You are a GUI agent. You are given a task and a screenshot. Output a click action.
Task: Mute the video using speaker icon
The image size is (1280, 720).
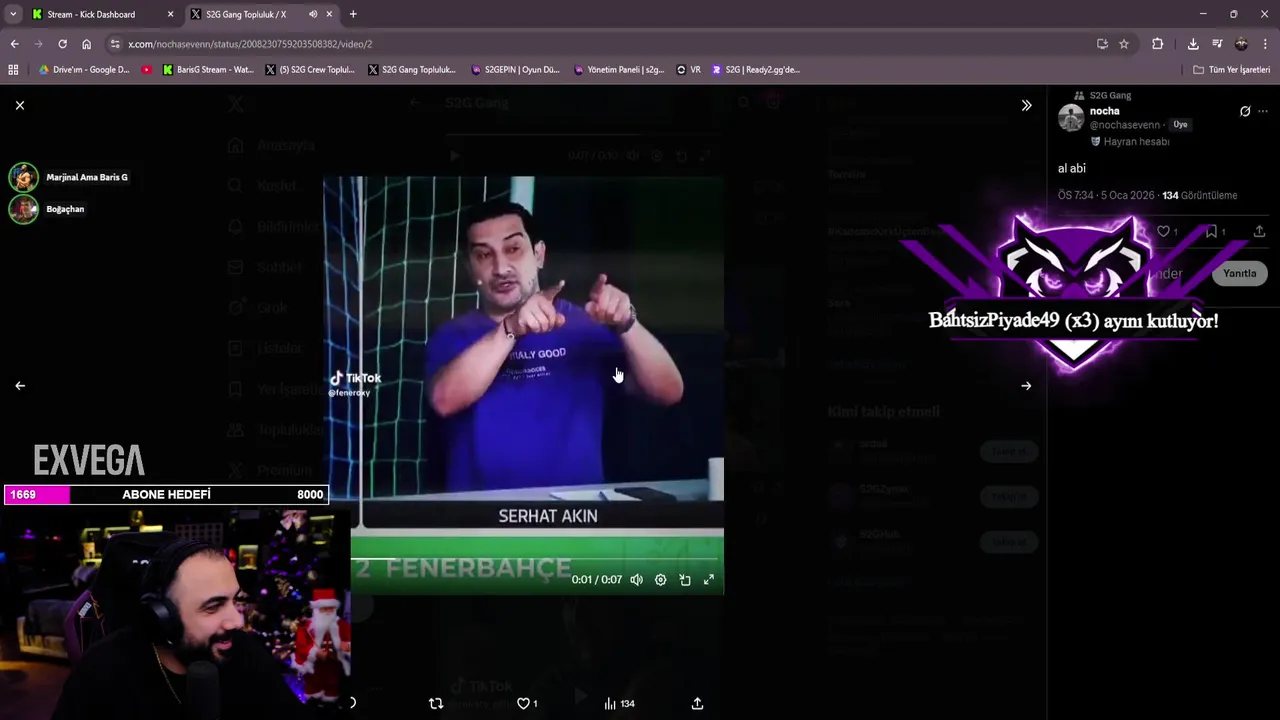coord(636,580)
